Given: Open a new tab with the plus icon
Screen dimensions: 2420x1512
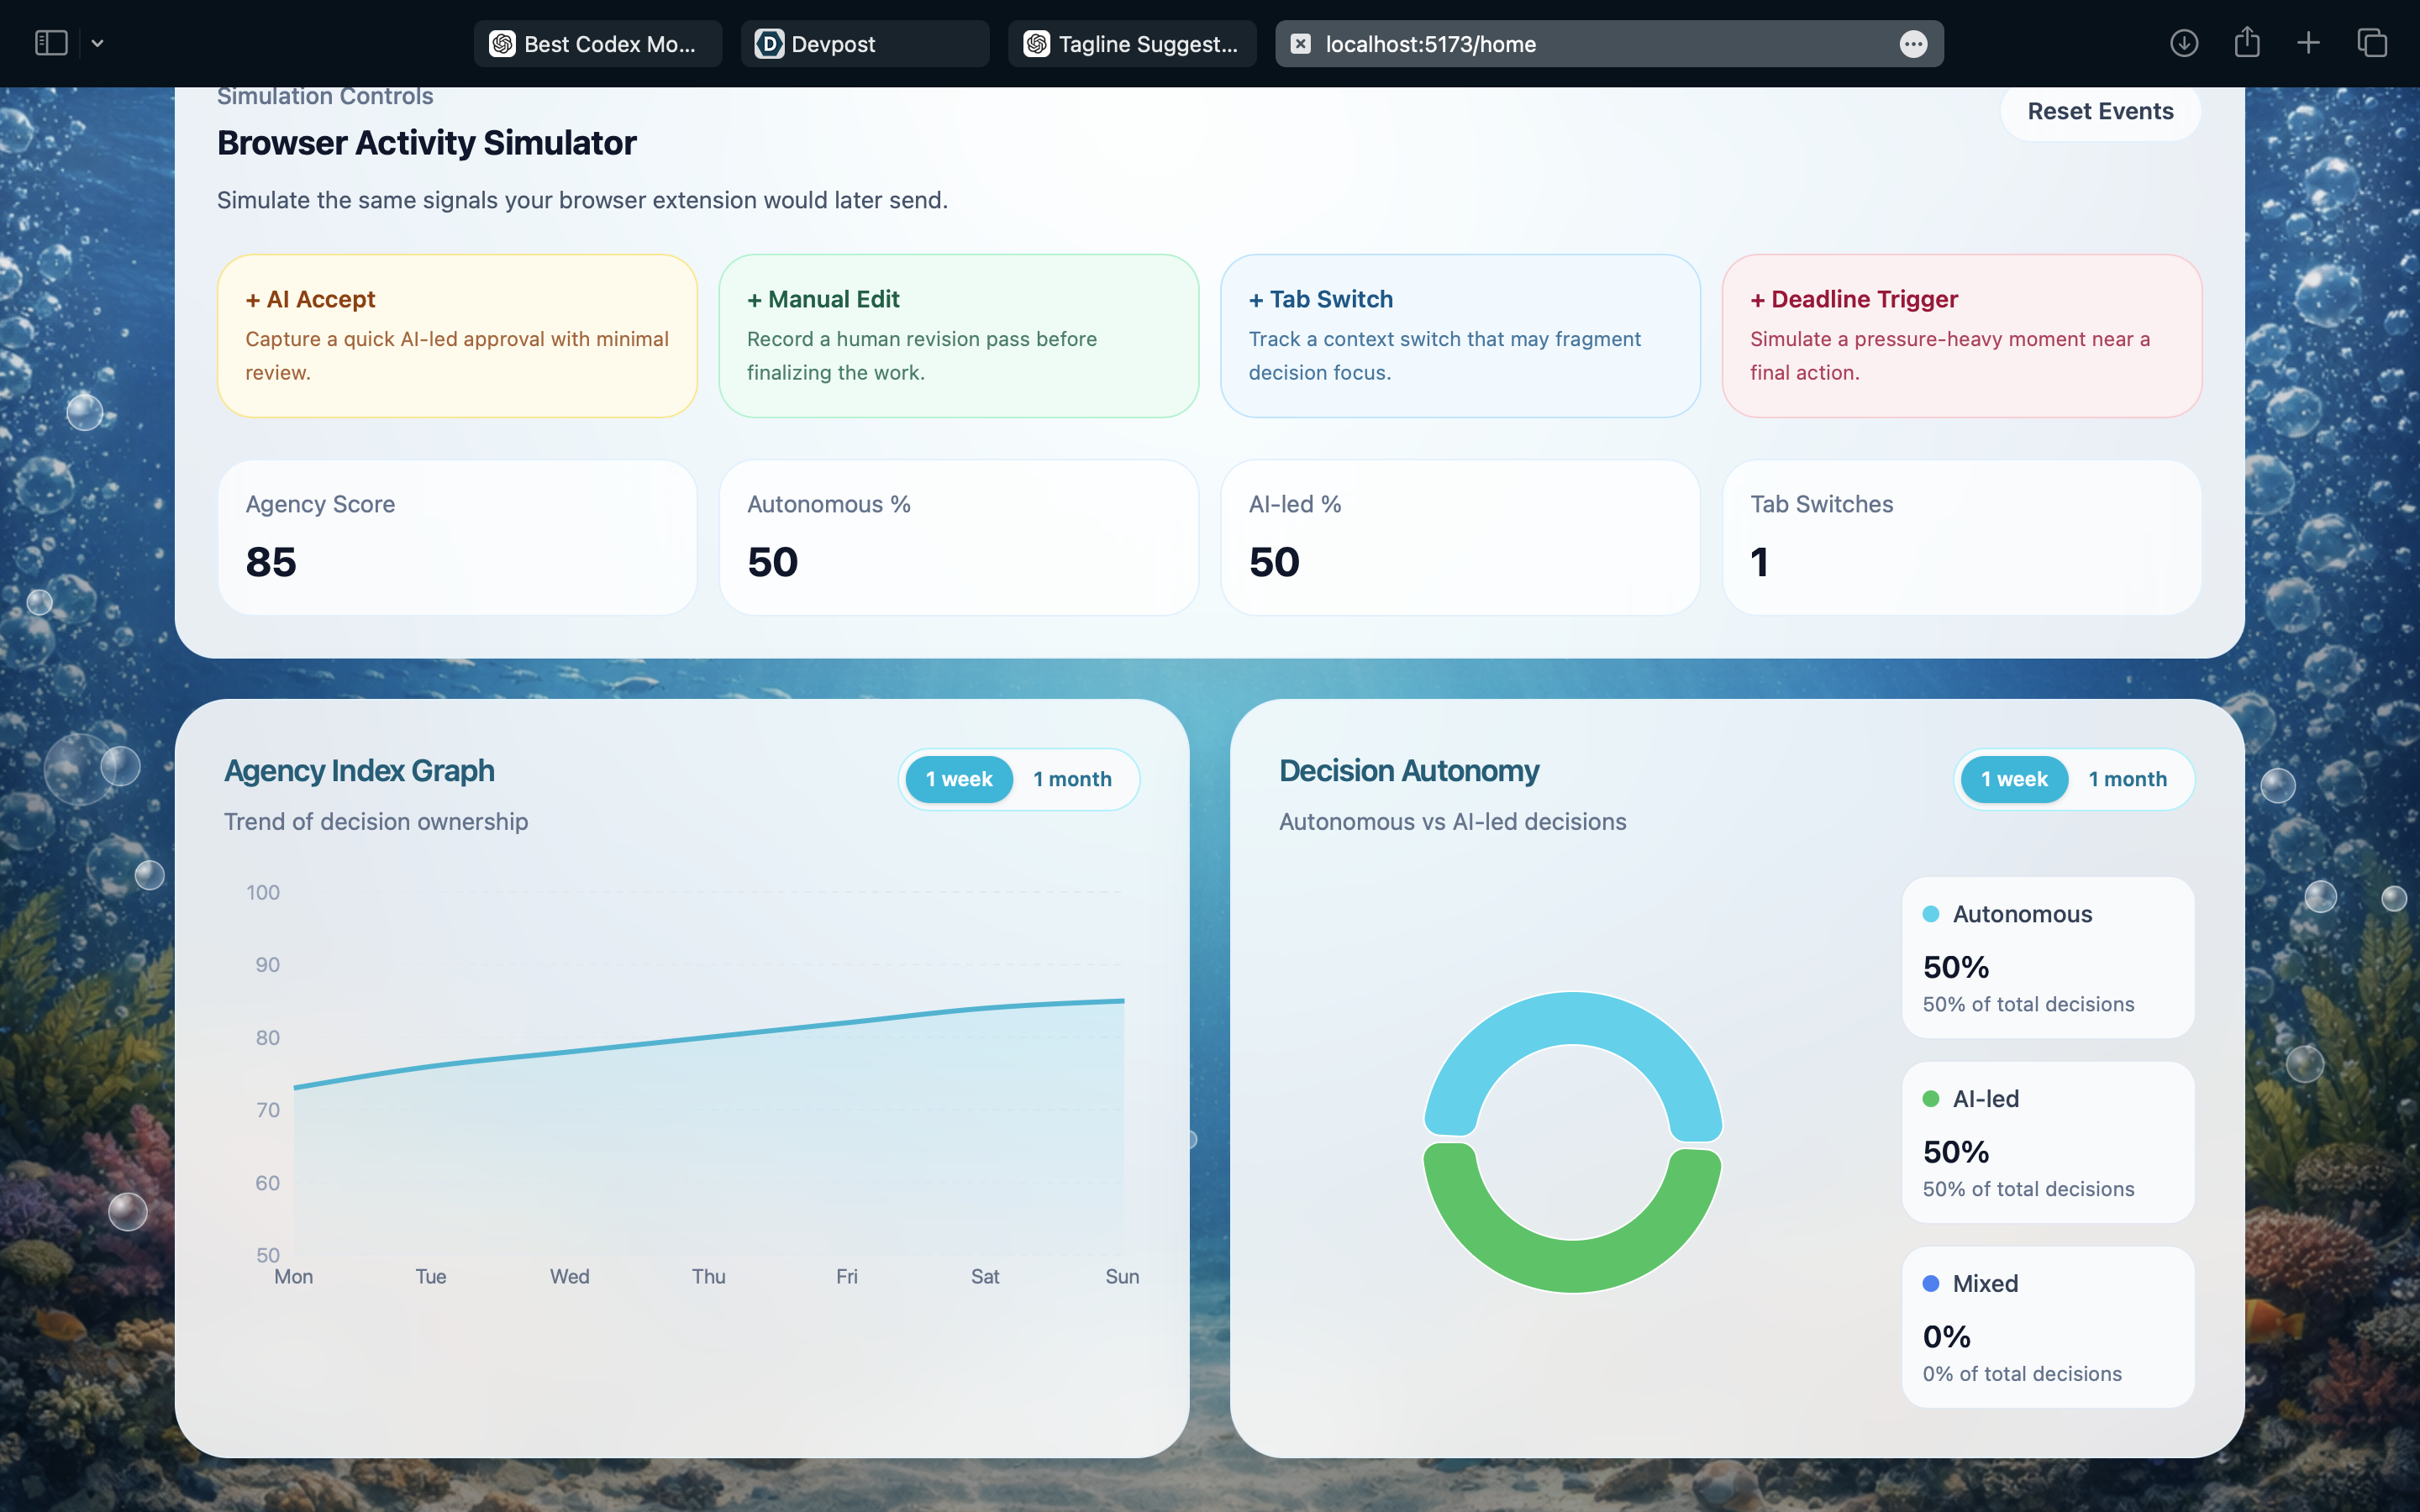Looking at the screenshot, I should (2308, 43).
